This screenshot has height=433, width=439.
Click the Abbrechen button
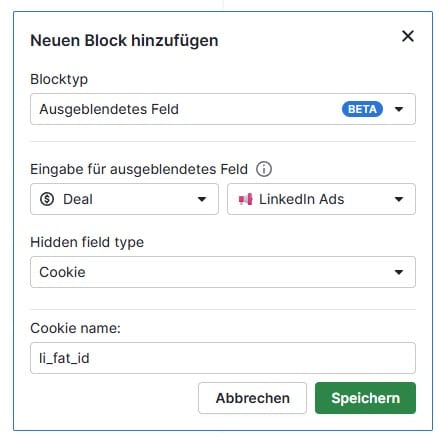pyautogui.click(x=252, y=398)
